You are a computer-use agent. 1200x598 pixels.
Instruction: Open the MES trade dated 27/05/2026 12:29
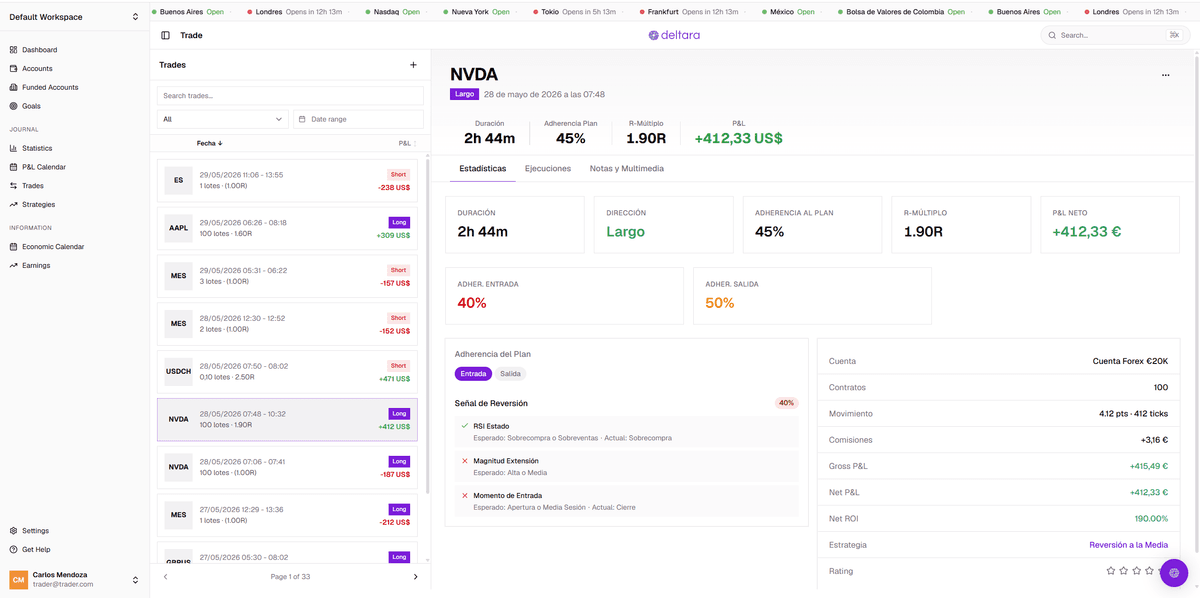(x=286, y=515)
